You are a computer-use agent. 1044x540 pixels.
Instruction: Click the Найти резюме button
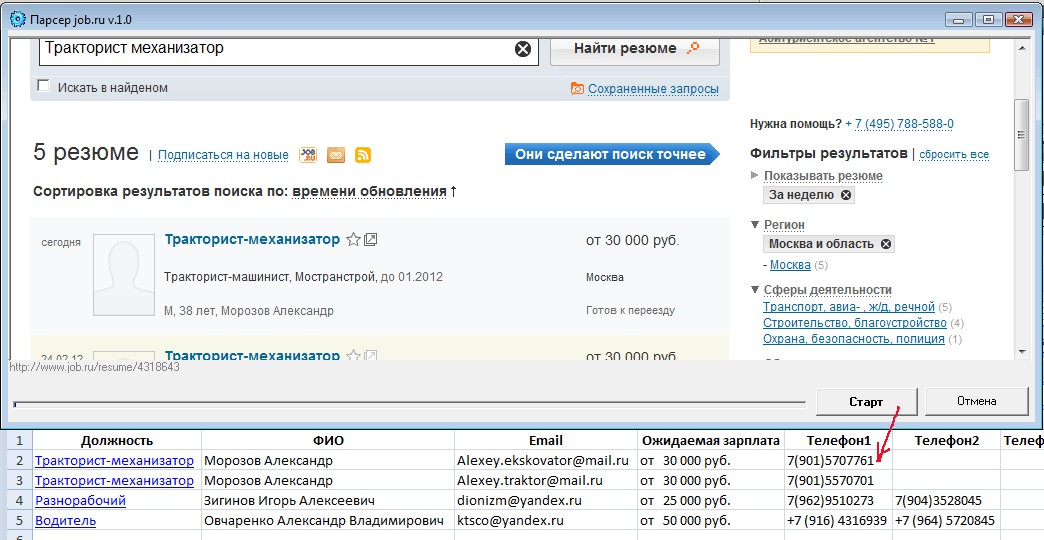click(635, 49)
